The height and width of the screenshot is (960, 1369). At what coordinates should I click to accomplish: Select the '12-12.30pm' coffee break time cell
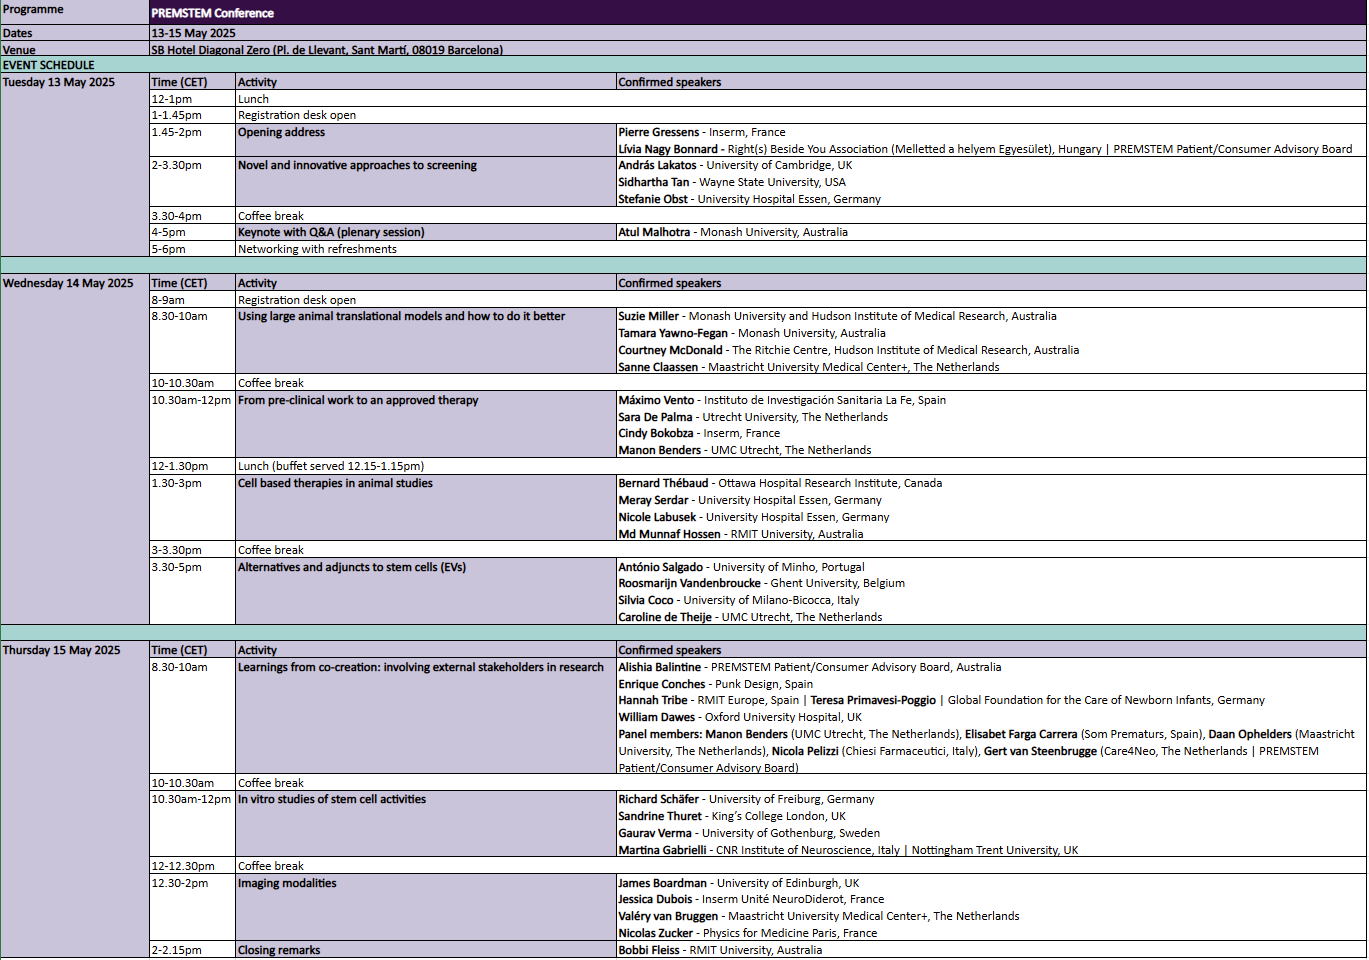tap(192, 866)
